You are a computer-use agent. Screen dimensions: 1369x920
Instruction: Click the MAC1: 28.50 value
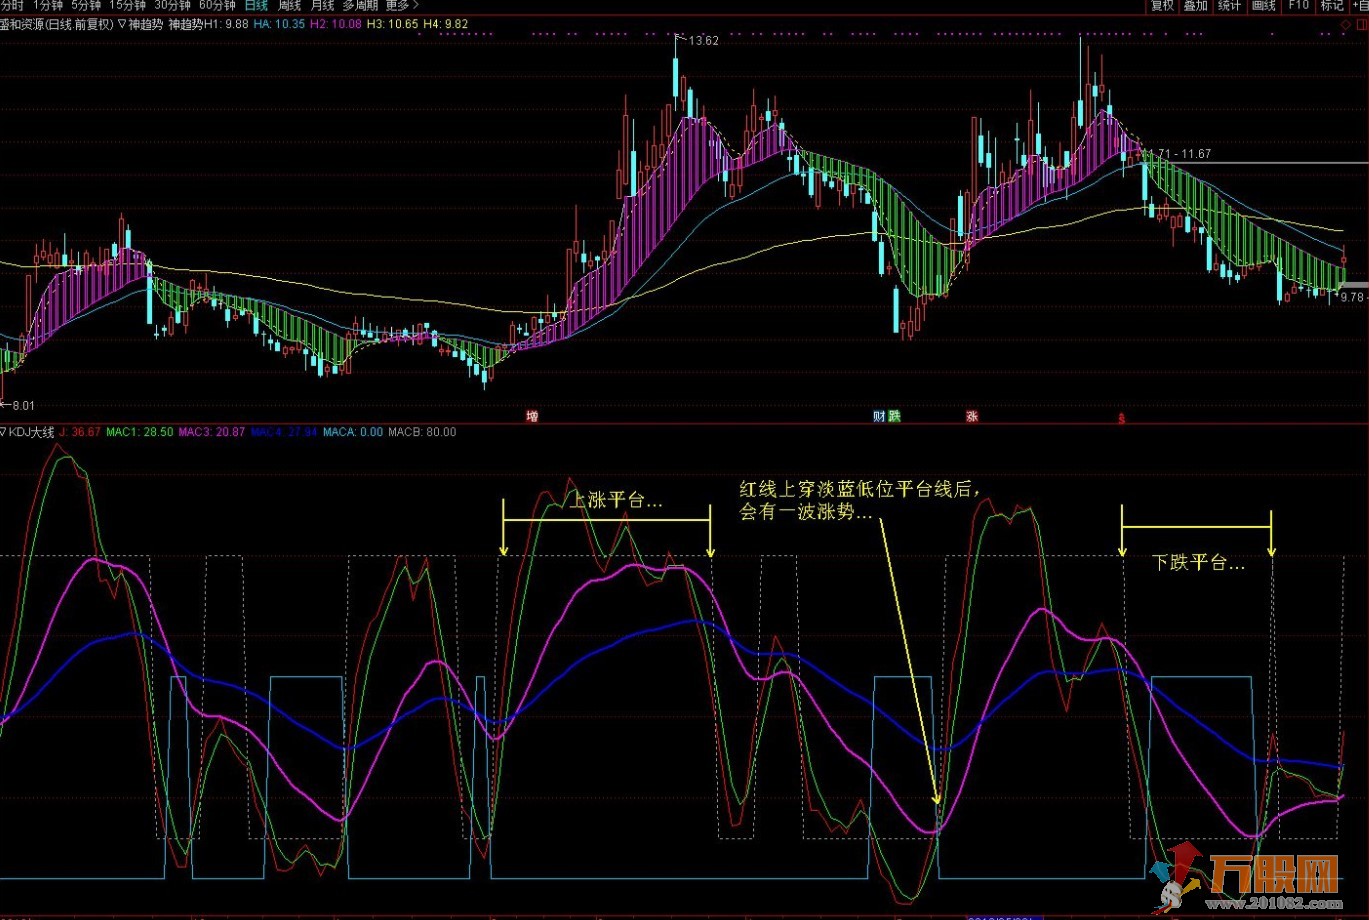pos(140,432)
